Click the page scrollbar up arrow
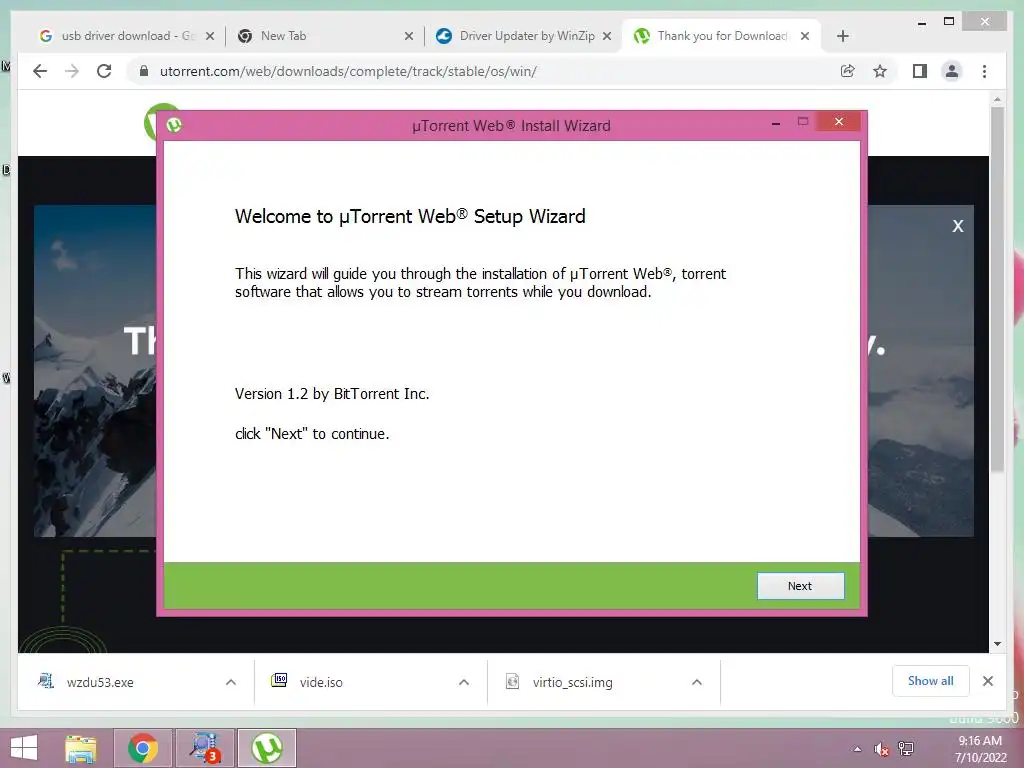Image resolution: width=1024 pixels, height=768 pixels. point(997,99)
